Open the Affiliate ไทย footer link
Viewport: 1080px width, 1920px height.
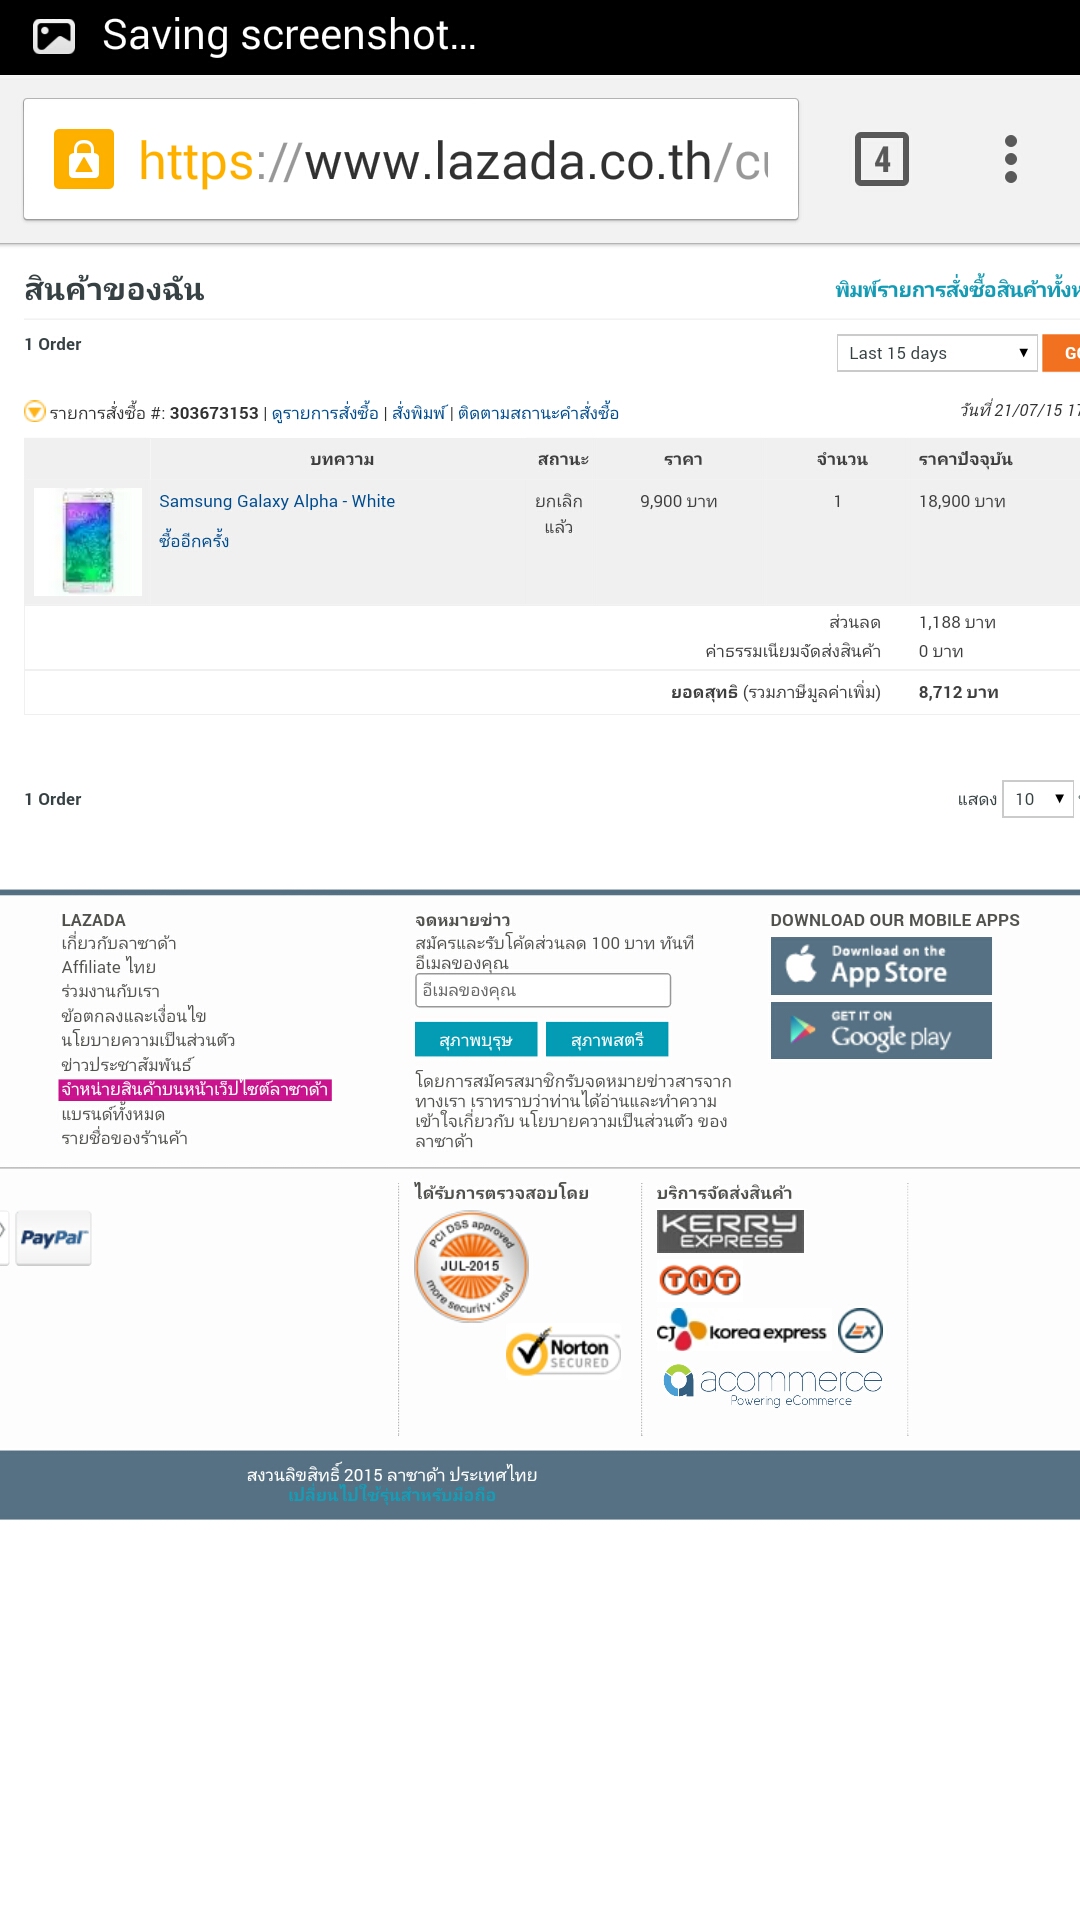pyautogui.click(x=109, y=967)
